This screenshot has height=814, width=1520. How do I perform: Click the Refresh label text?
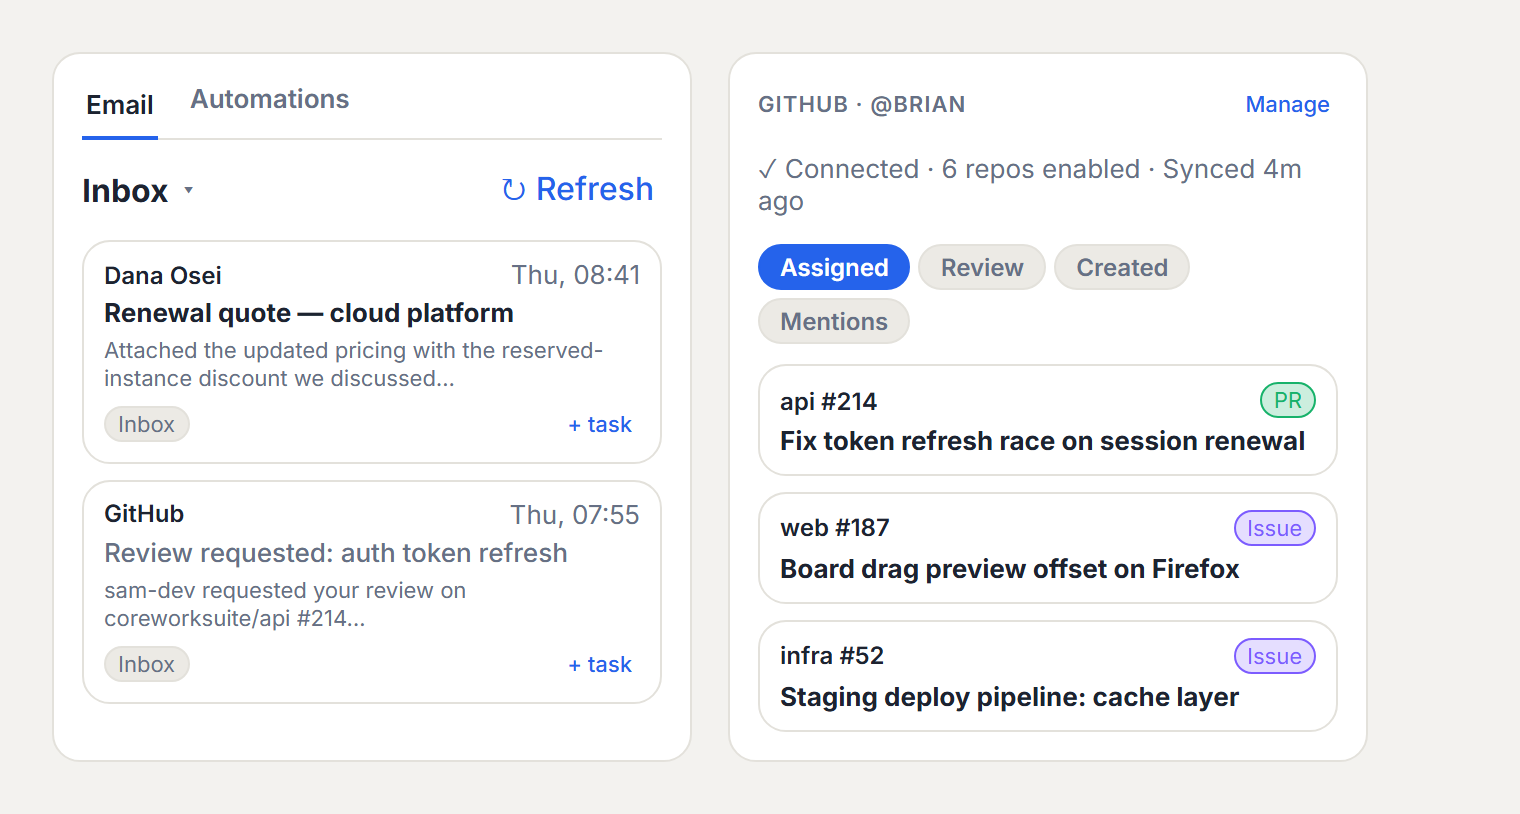[x=594, y=189]
